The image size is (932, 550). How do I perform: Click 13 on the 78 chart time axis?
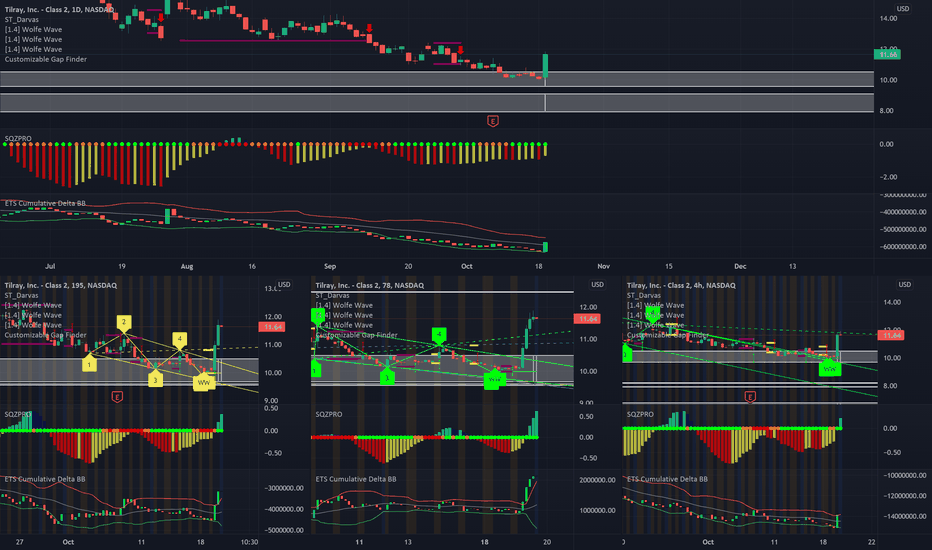tap(408, 542)
